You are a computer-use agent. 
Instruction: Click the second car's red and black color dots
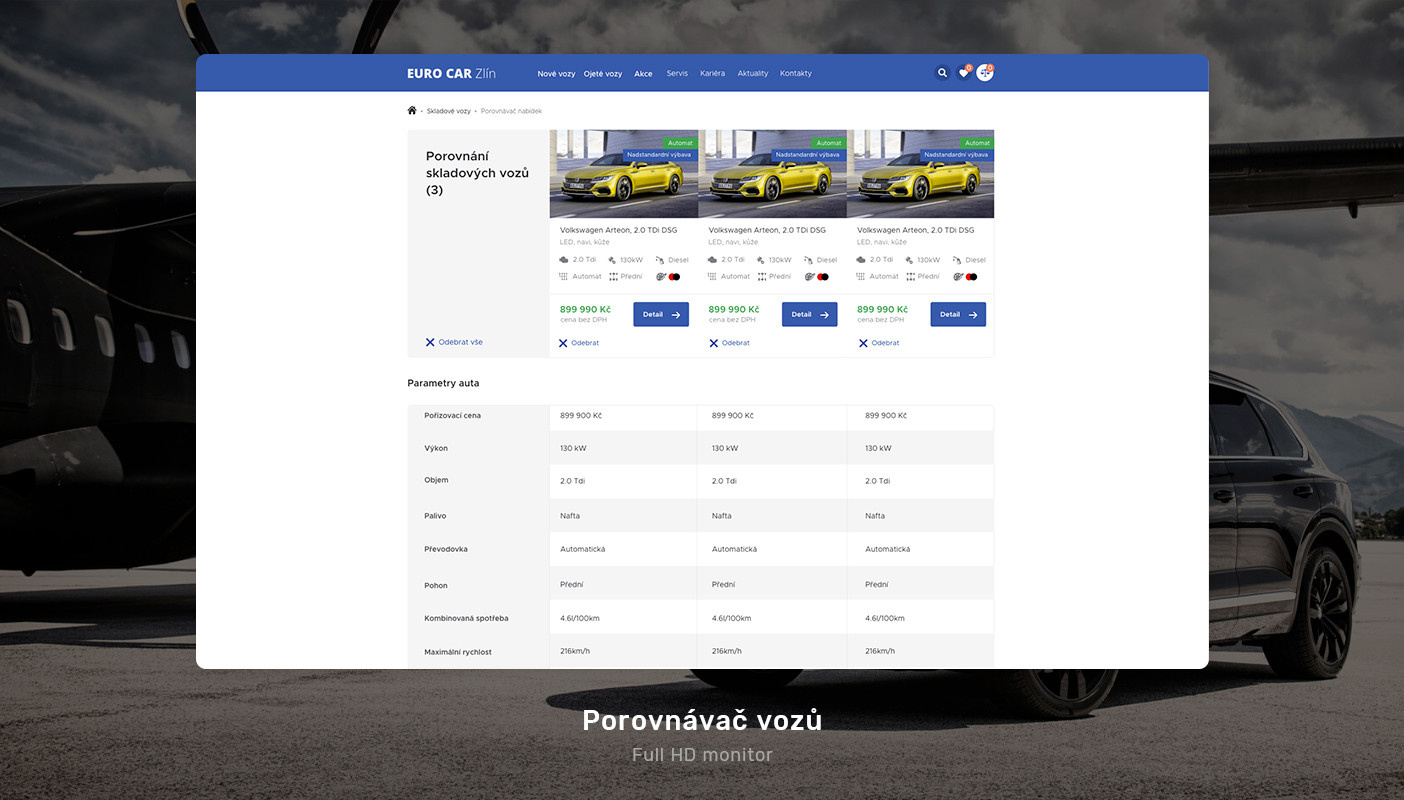[823, 277]
